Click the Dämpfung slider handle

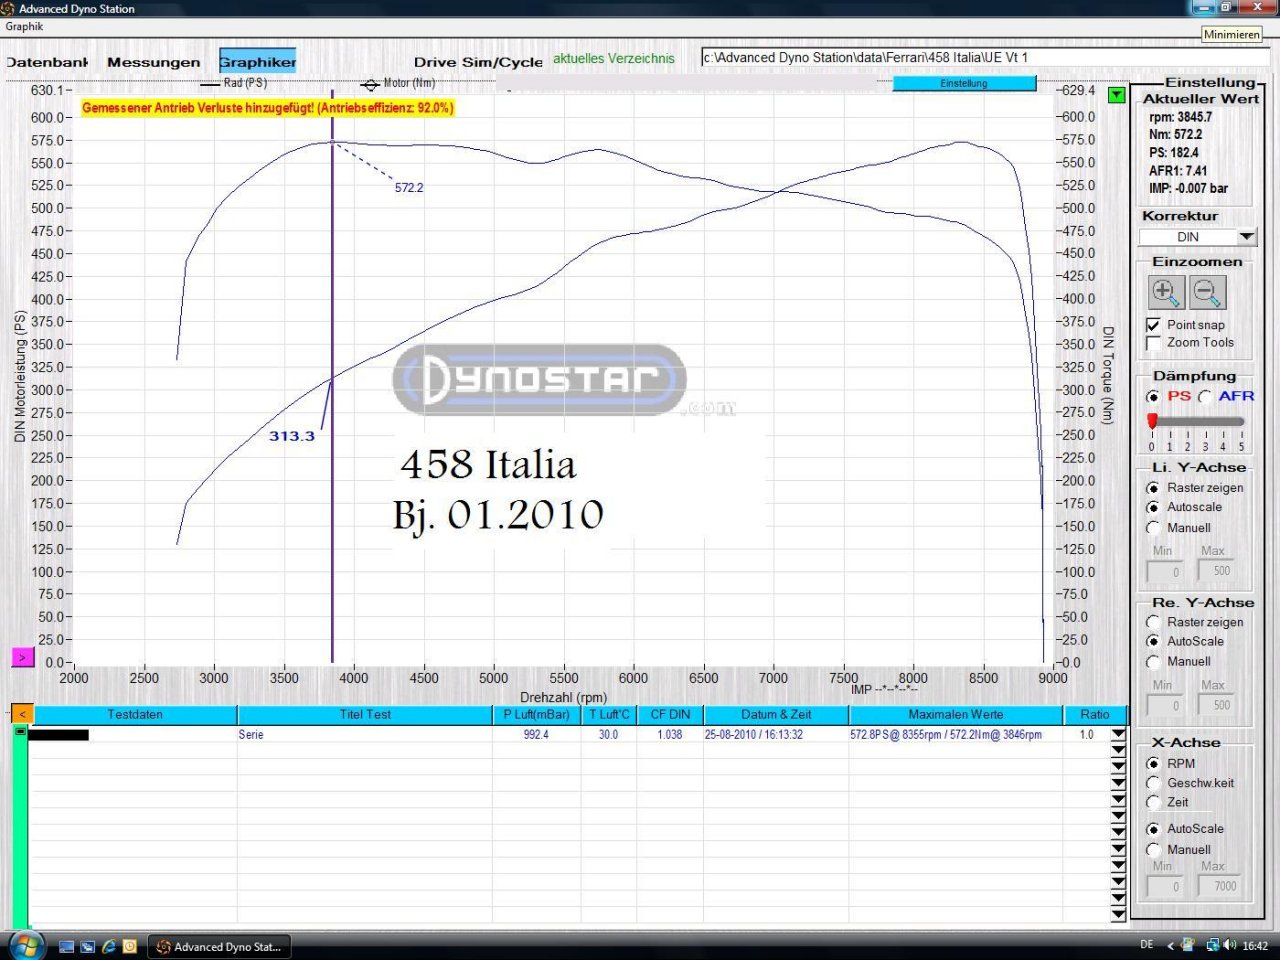1152,421
